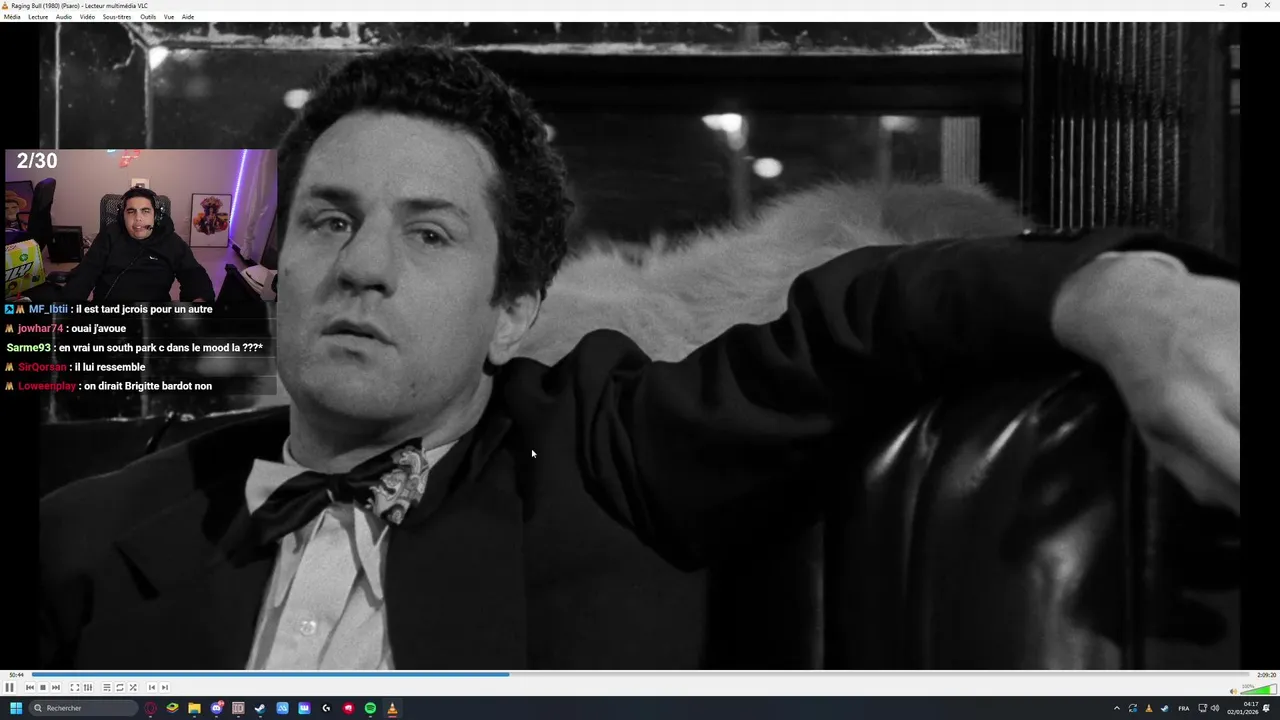Click the Steam tray icon
This screenshot has width=1280, height=720.
(x=1164, y=708)
